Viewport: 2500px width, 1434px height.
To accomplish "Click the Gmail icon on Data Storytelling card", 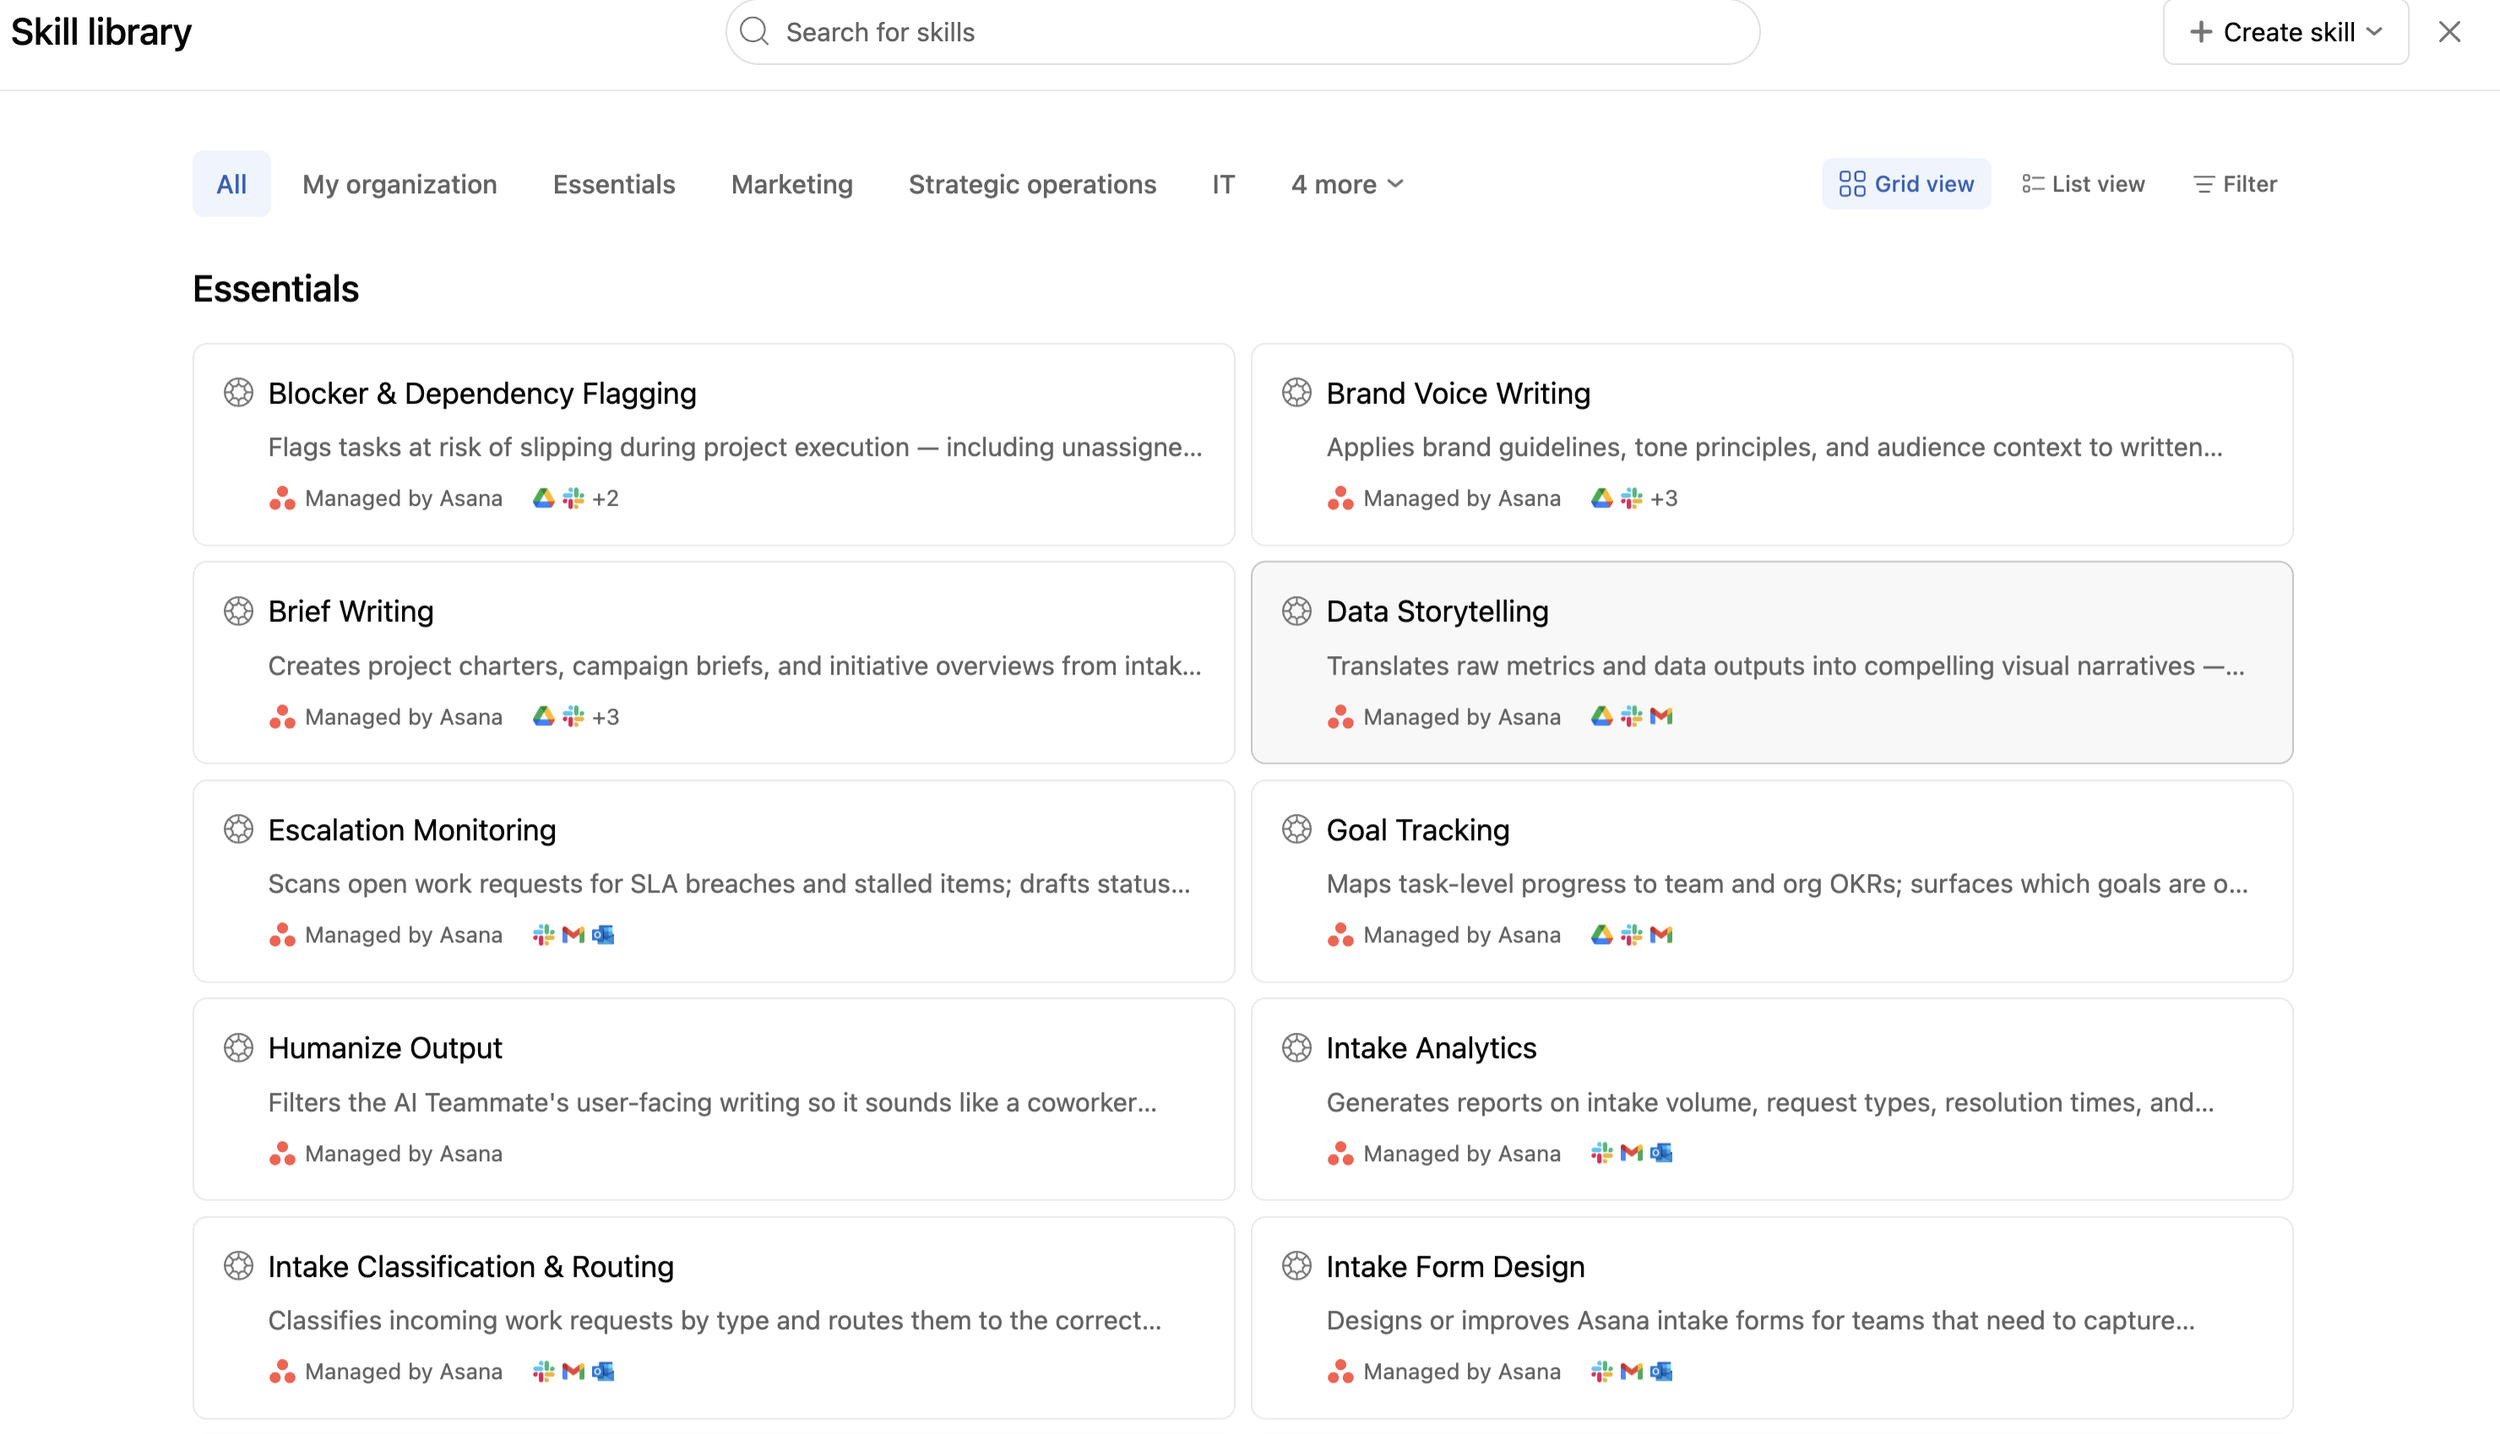I will (x=1661, y=716).
